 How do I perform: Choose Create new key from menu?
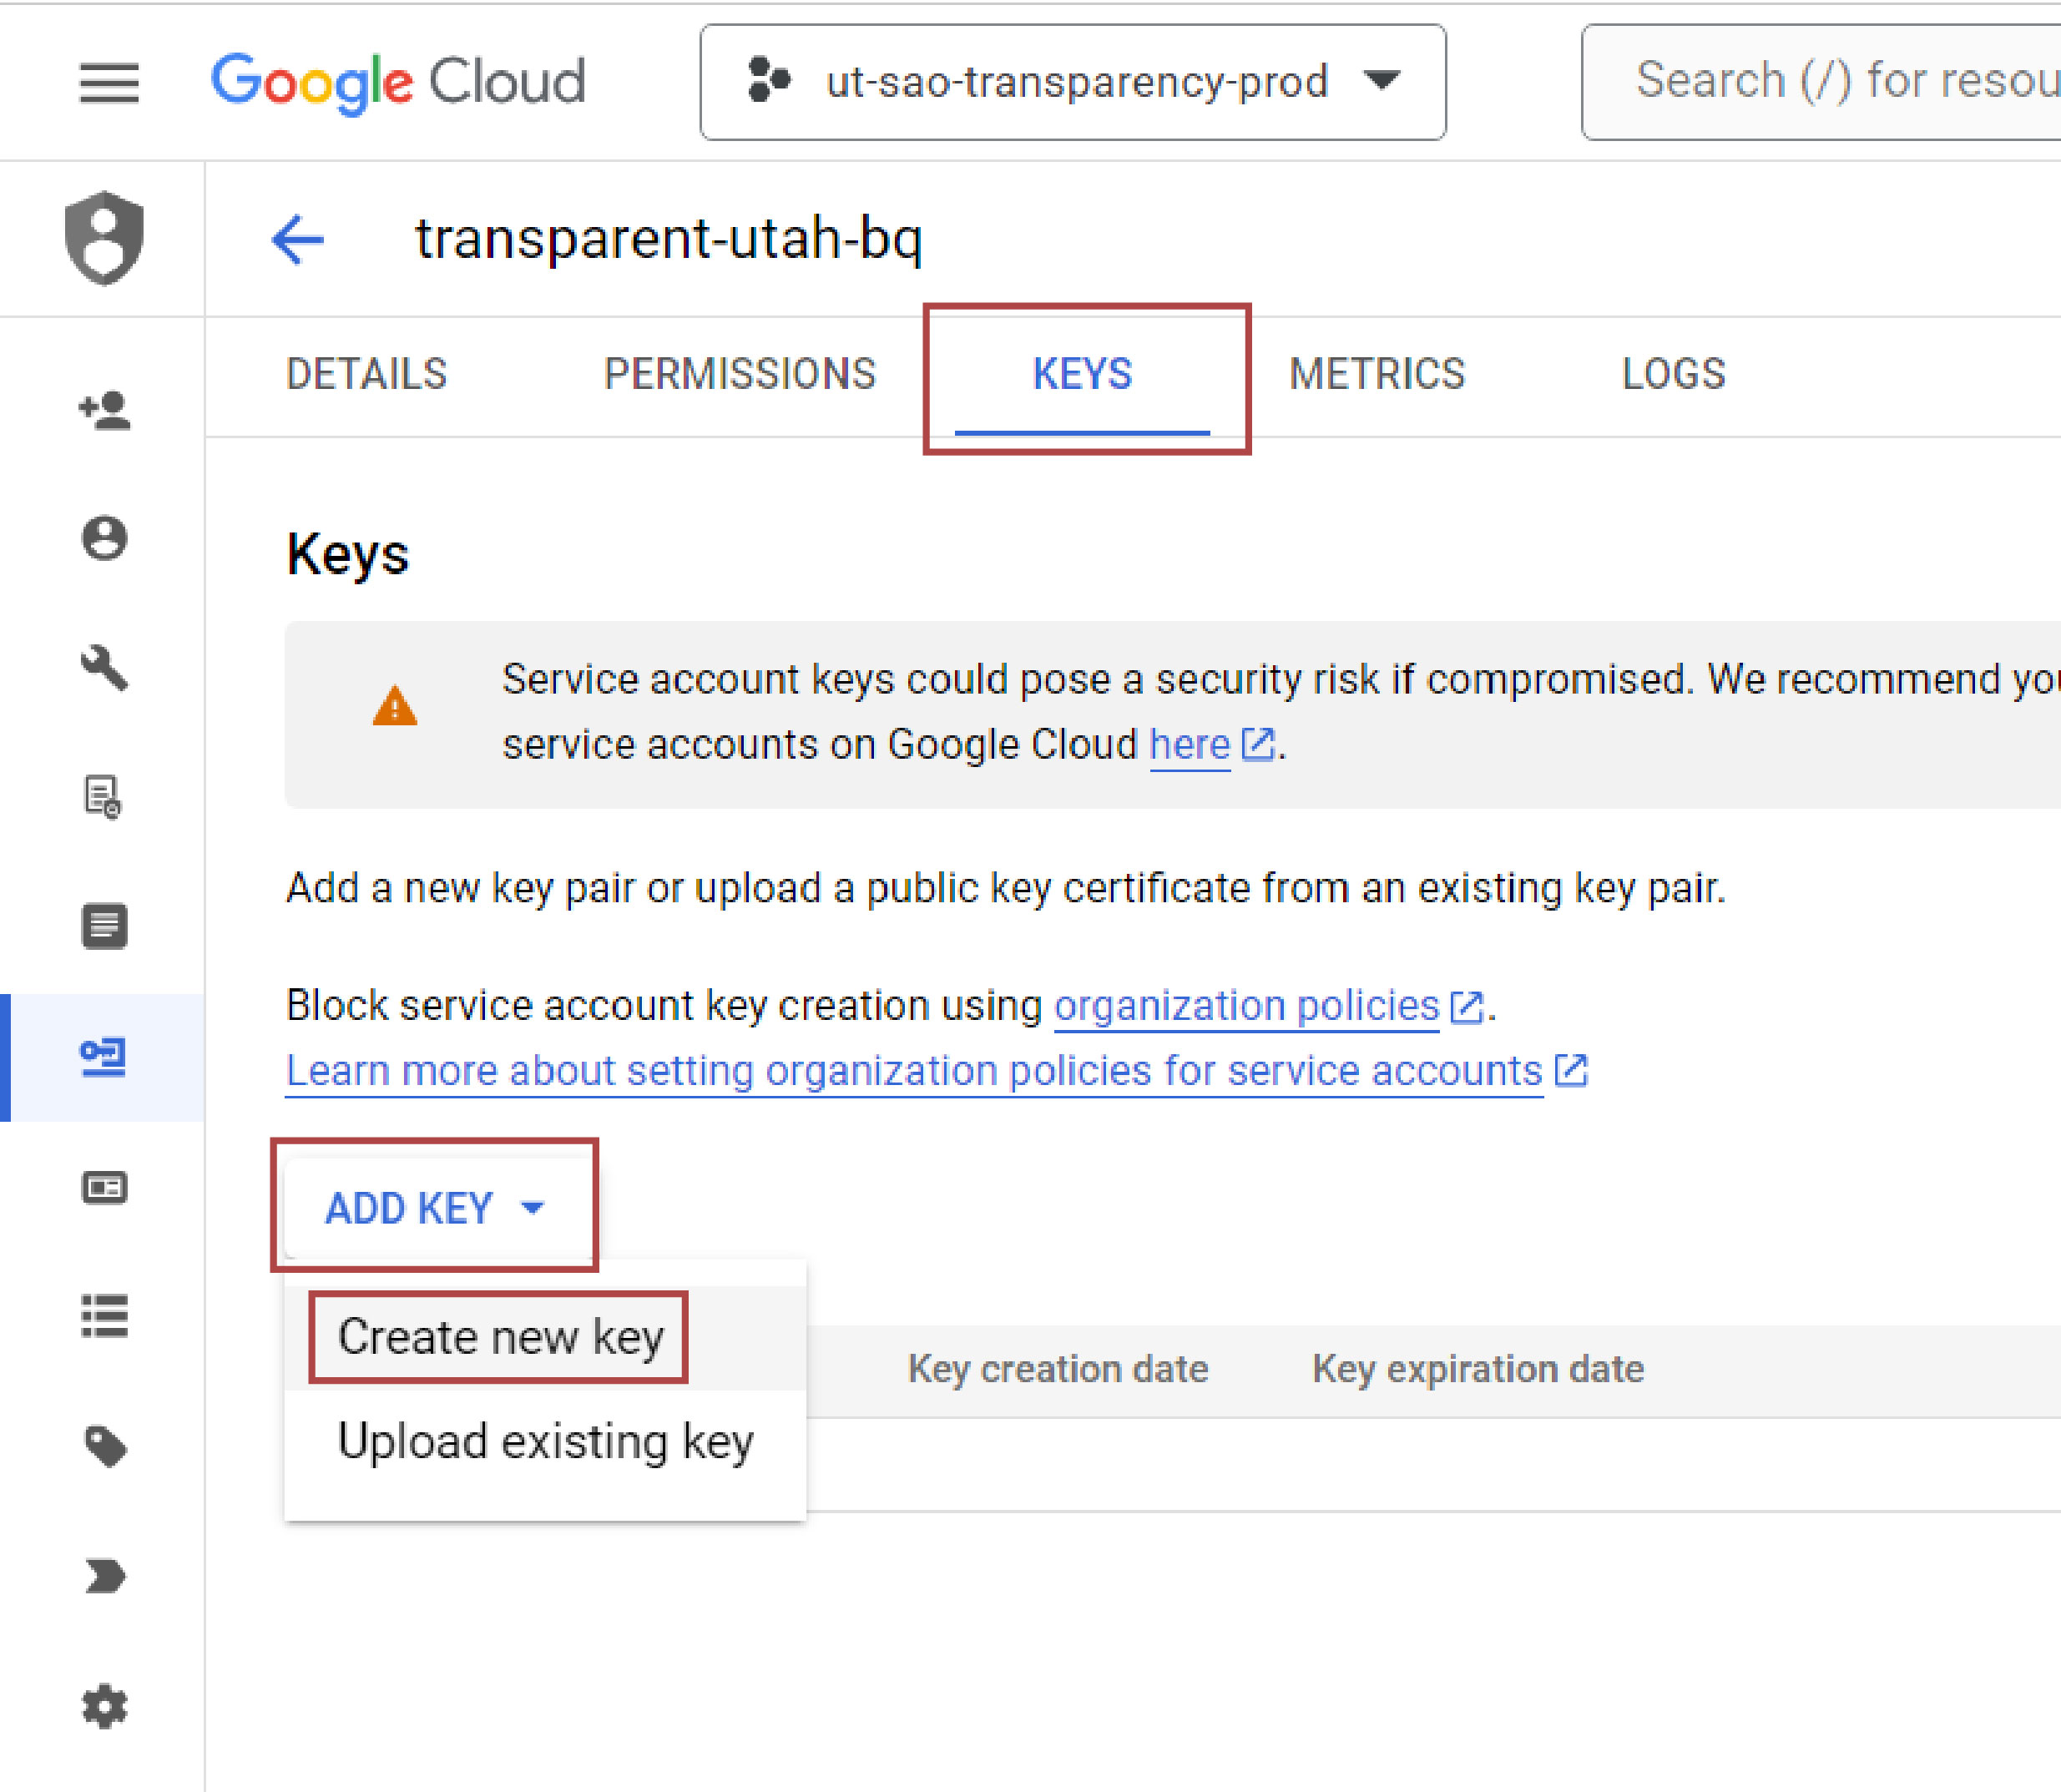[500, 1337]
